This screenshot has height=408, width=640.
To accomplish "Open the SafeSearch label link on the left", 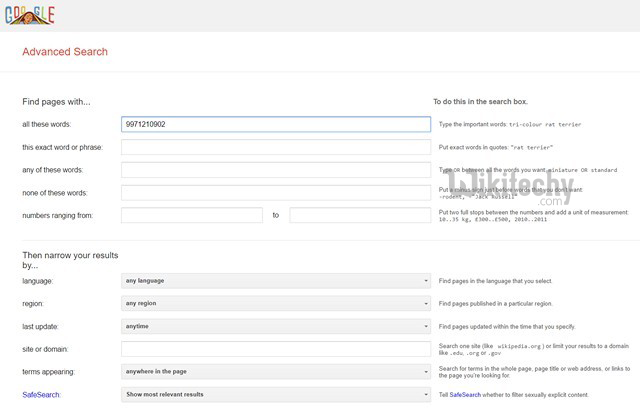I will (43, 395).
